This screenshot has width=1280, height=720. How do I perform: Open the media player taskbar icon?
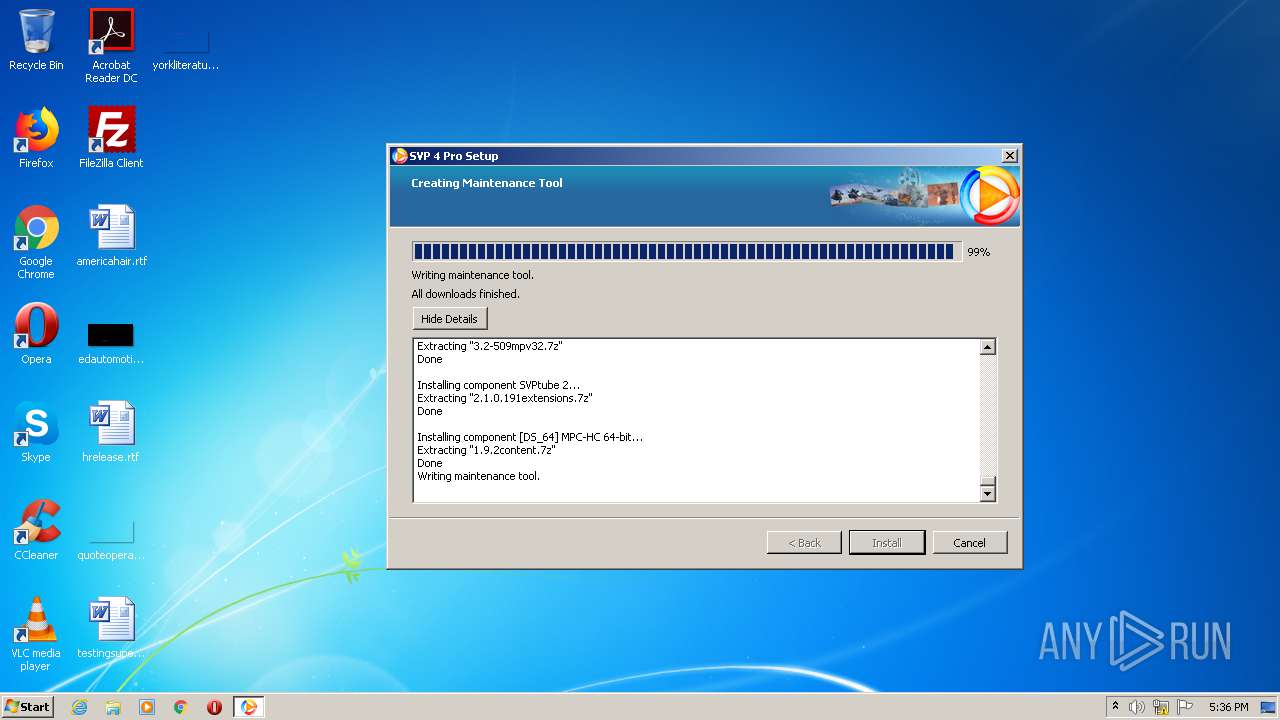147,707
